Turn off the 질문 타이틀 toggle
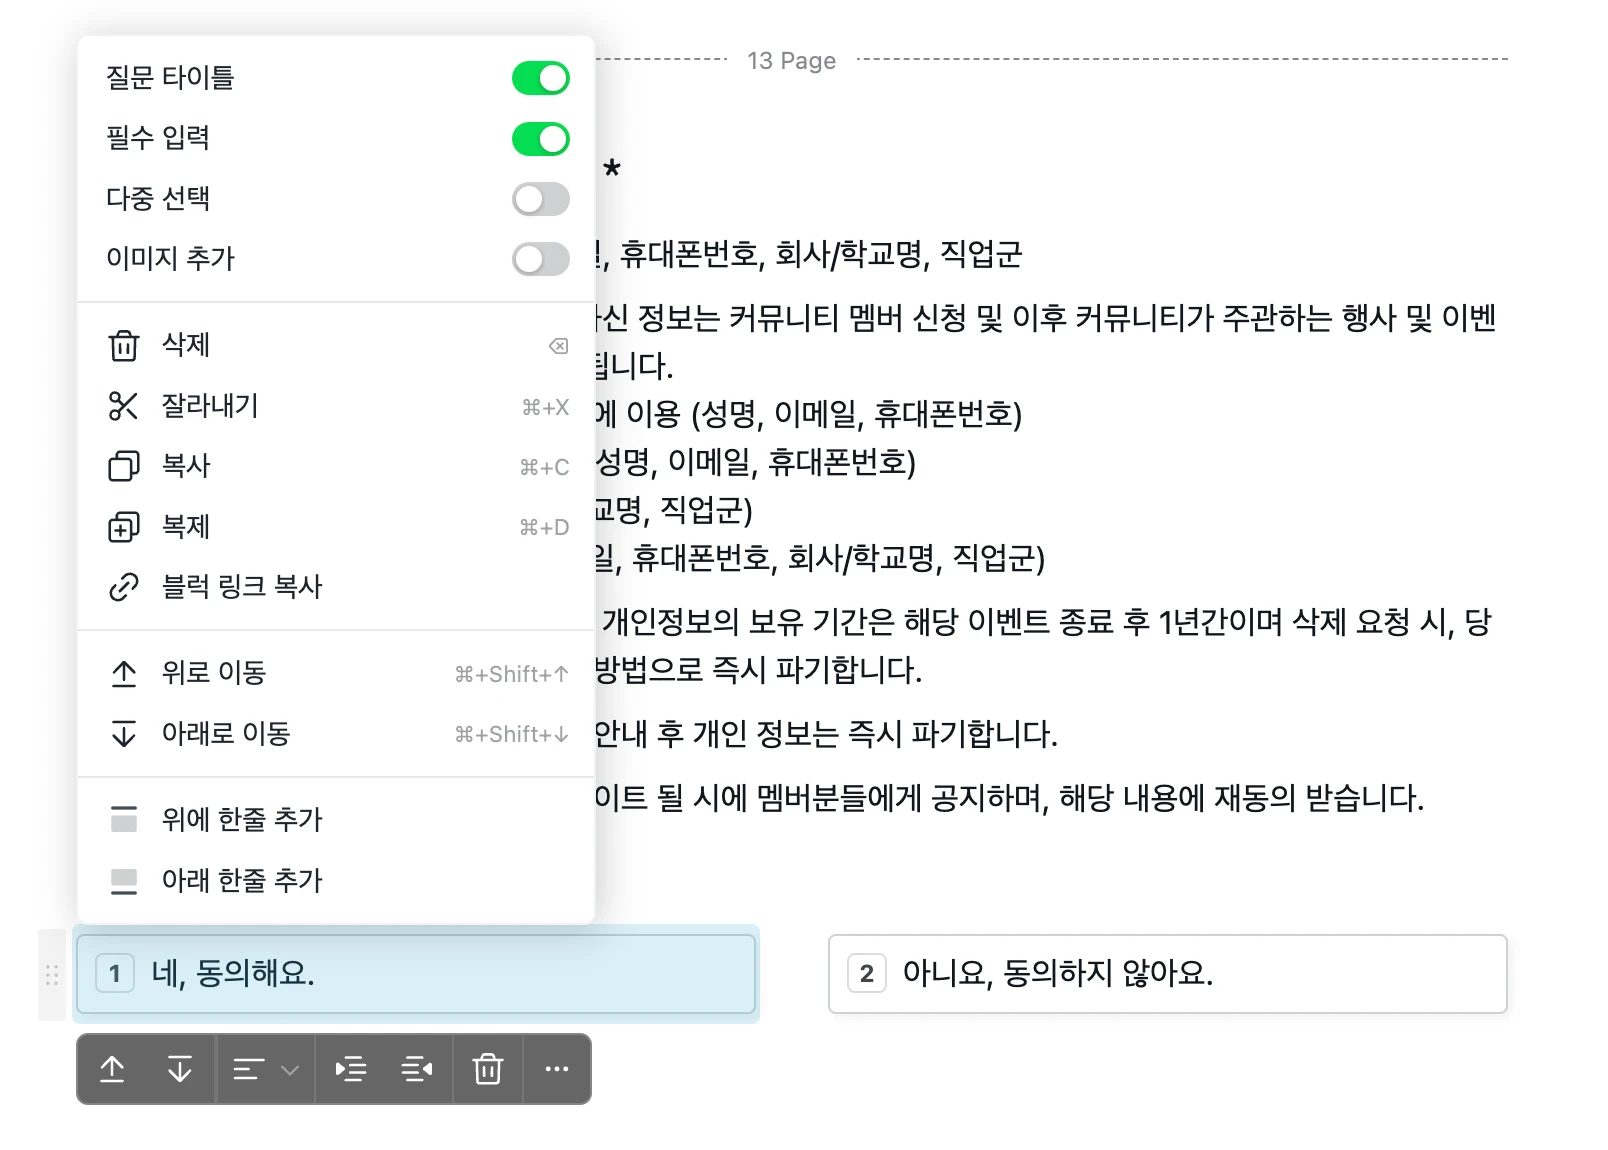 point(540,78)
